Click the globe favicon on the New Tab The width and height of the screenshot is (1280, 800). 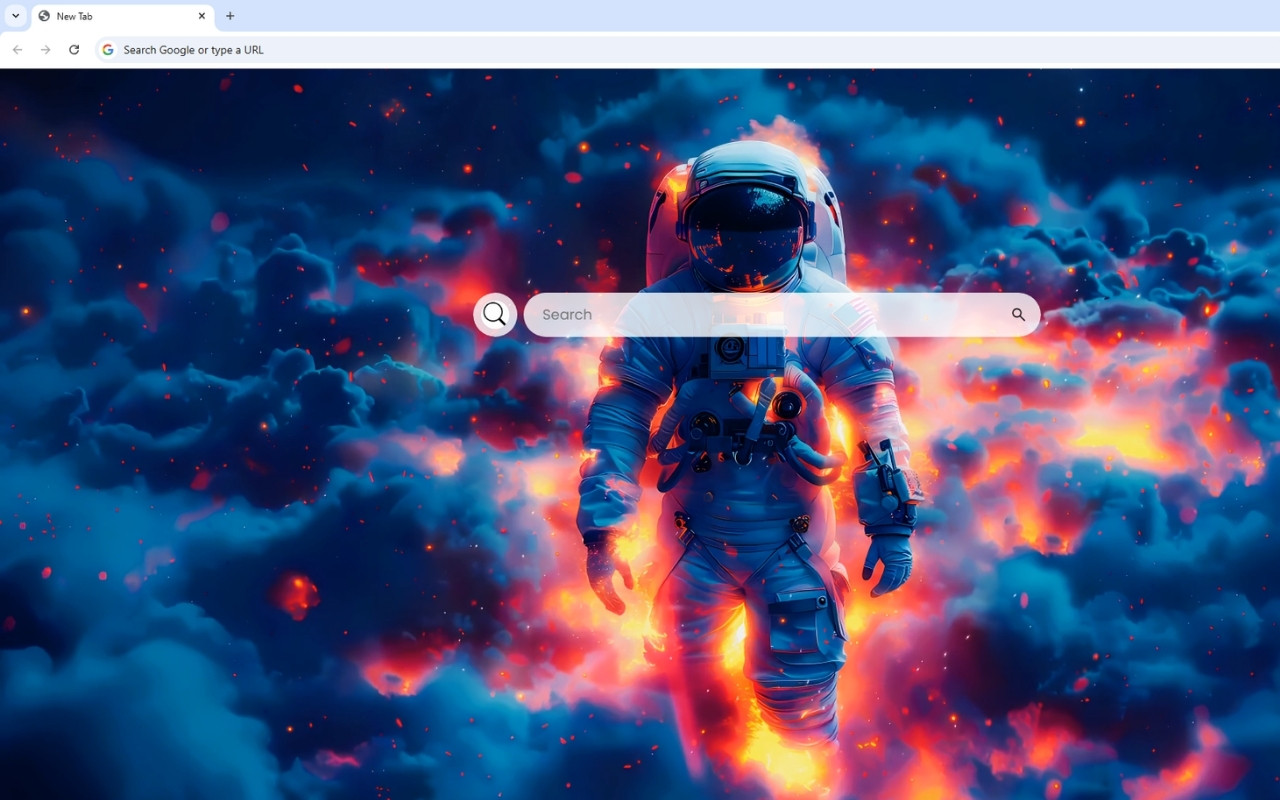pyautogui.click(x=42, y=16)
